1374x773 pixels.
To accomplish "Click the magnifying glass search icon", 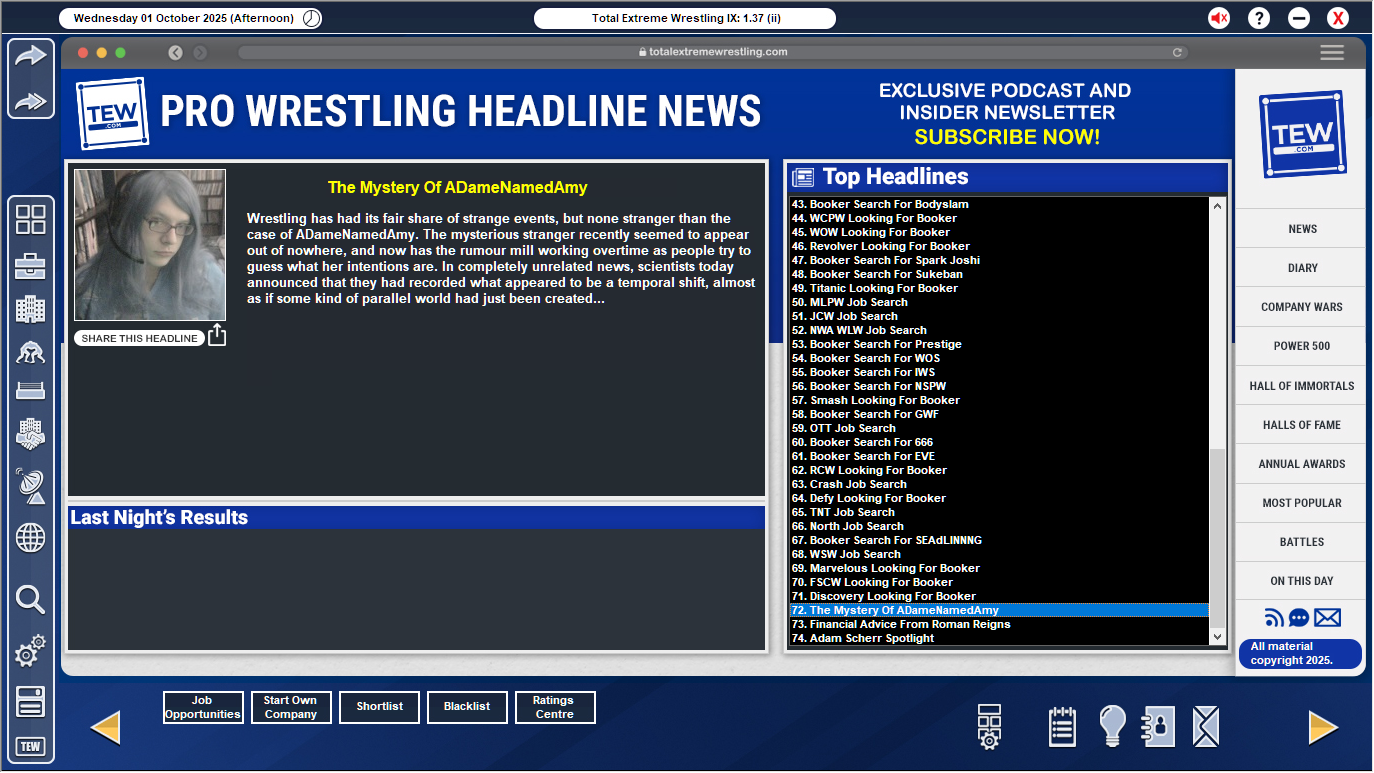I will (30, 599).
